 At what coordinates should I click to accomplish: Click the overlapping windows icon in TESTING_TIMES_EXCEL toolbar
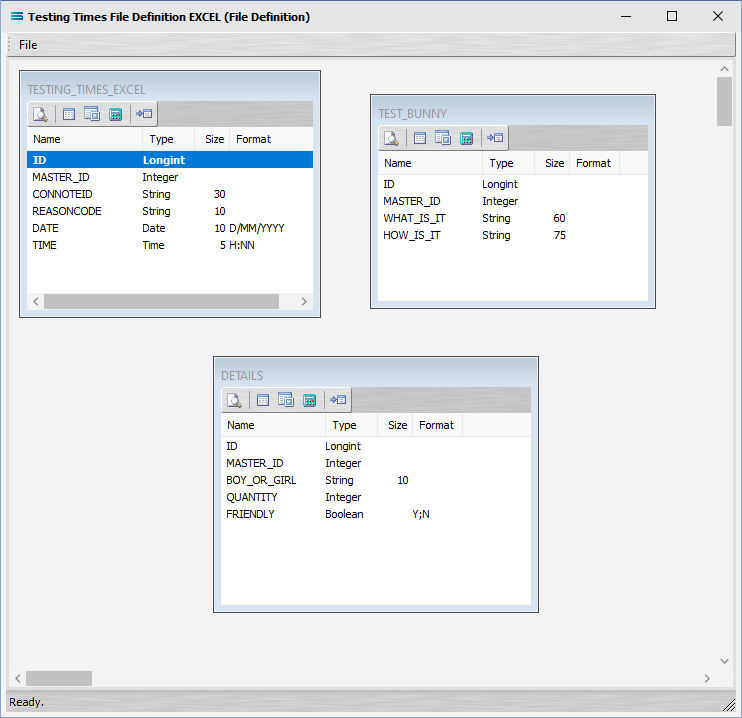pyautogui.click(x=92, y=114)
